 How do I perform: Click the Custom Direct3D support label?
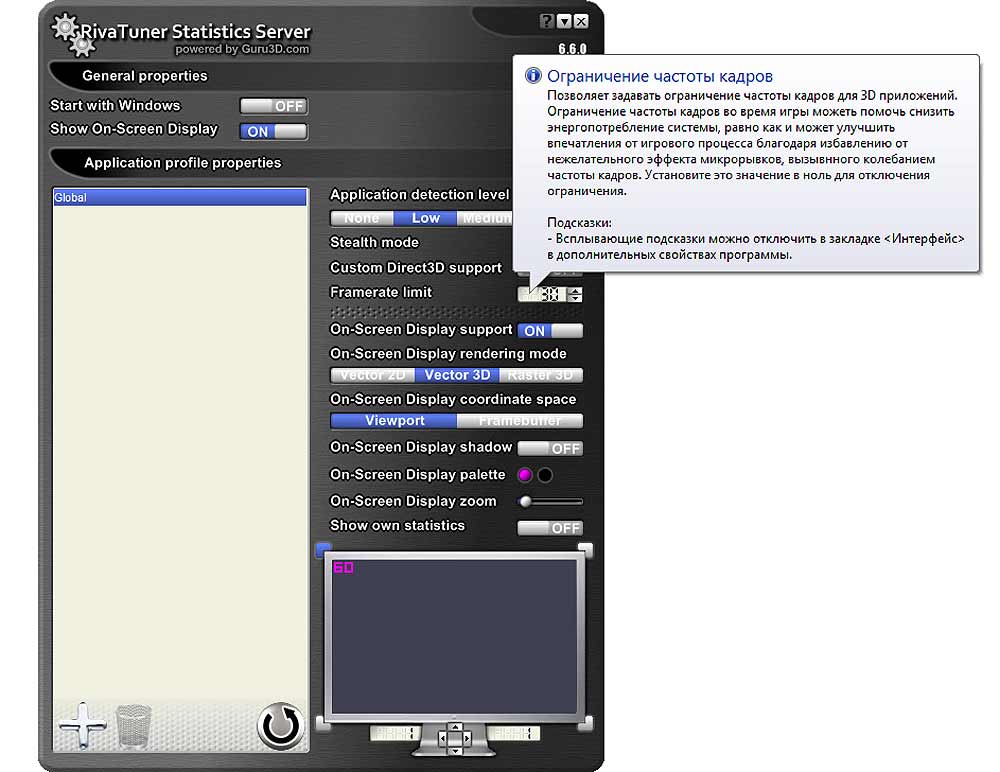tap(416, 268)
